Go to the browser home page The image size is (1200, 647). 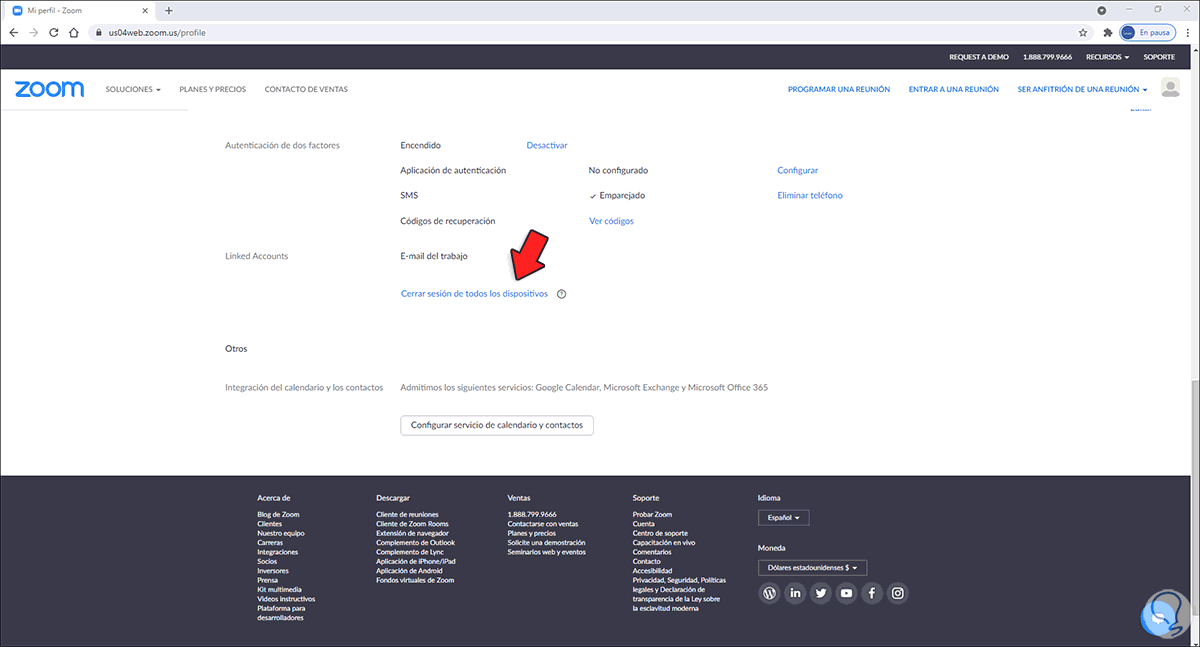click(x=74, y=32)
